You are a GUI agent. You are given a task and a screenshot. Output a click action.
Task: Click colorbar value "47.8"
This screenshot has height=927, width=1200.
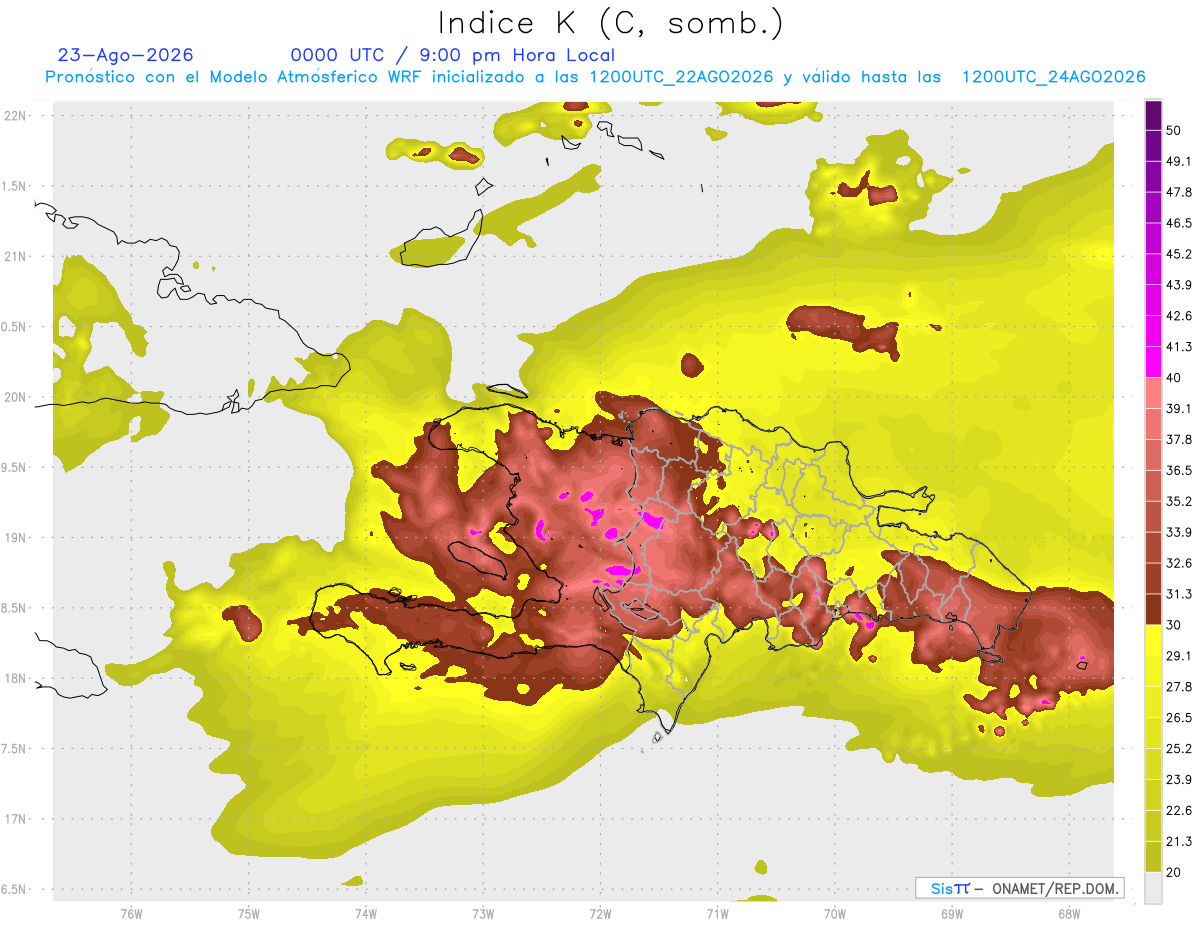pyautogui.click(x=1179, y=192)
